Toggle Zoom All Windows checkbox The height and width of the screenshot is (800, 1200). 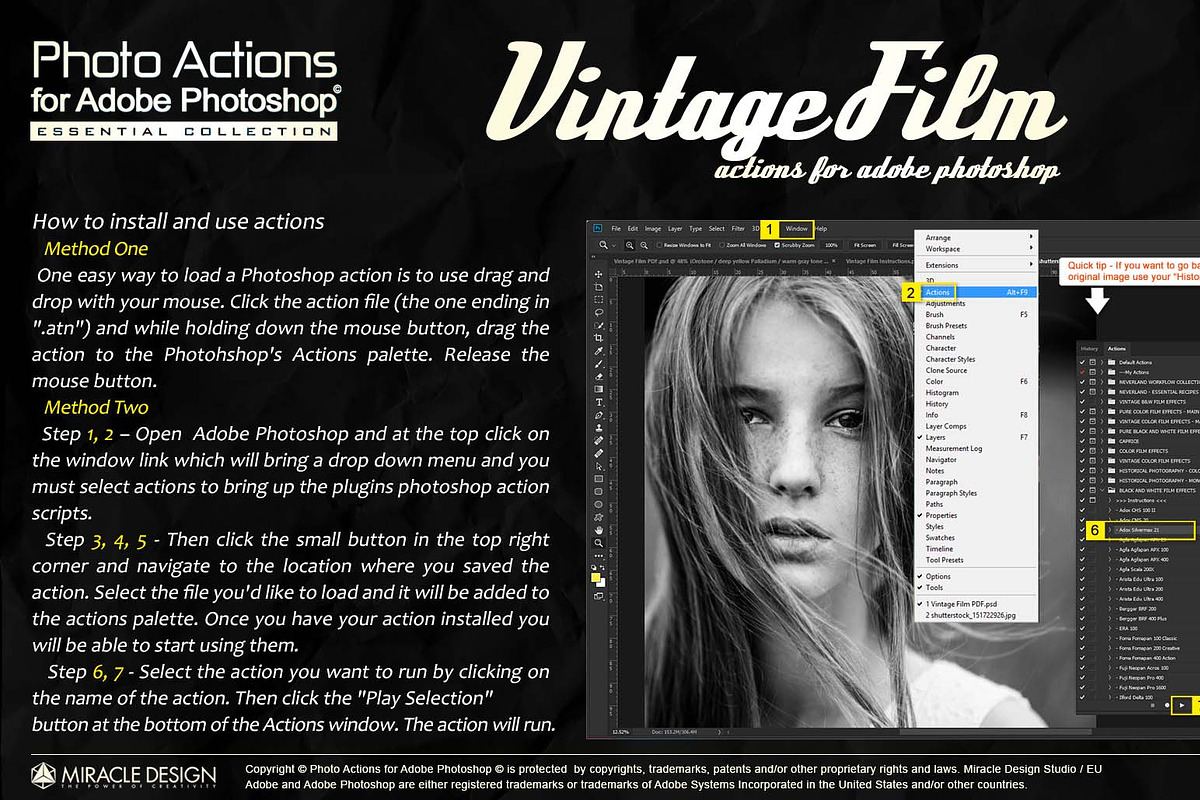coord(722,245)
